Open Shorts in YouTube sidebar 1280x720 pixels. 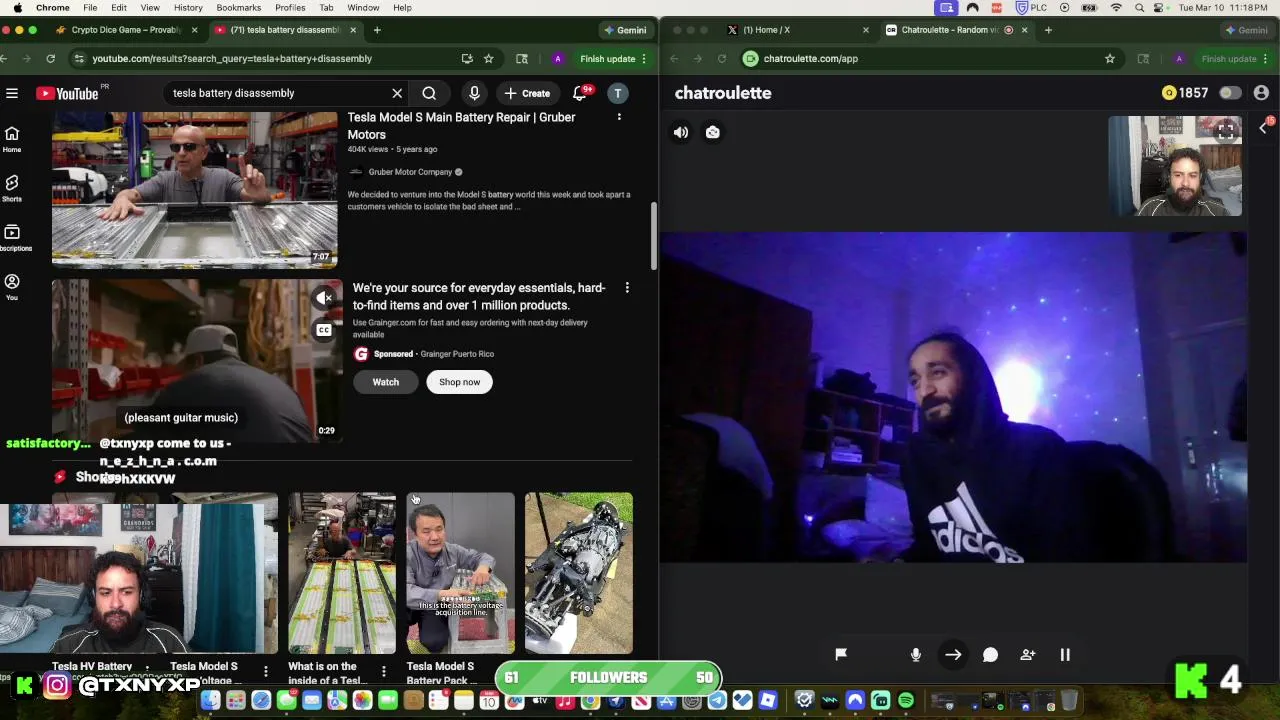12,188
